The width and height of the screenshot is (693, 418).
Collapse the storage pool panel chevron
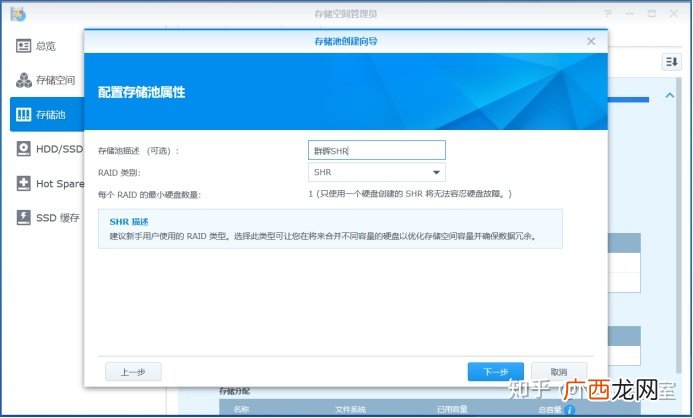point(670,95)
